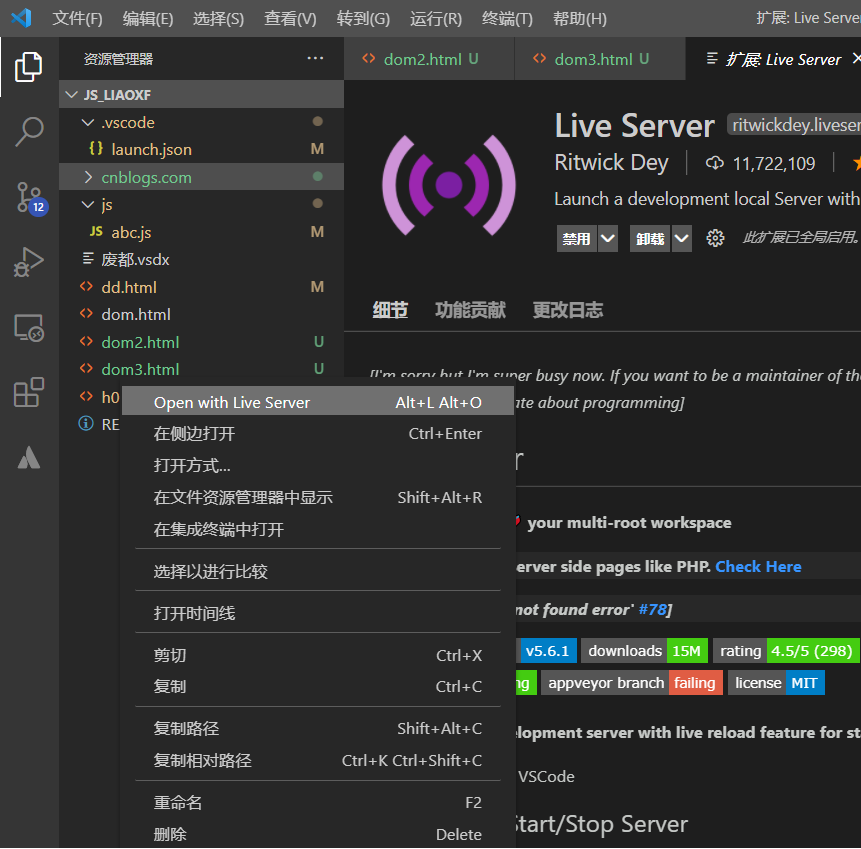Switch to the dom3.html editor tab
861x849 pixels.
[600, 59]
